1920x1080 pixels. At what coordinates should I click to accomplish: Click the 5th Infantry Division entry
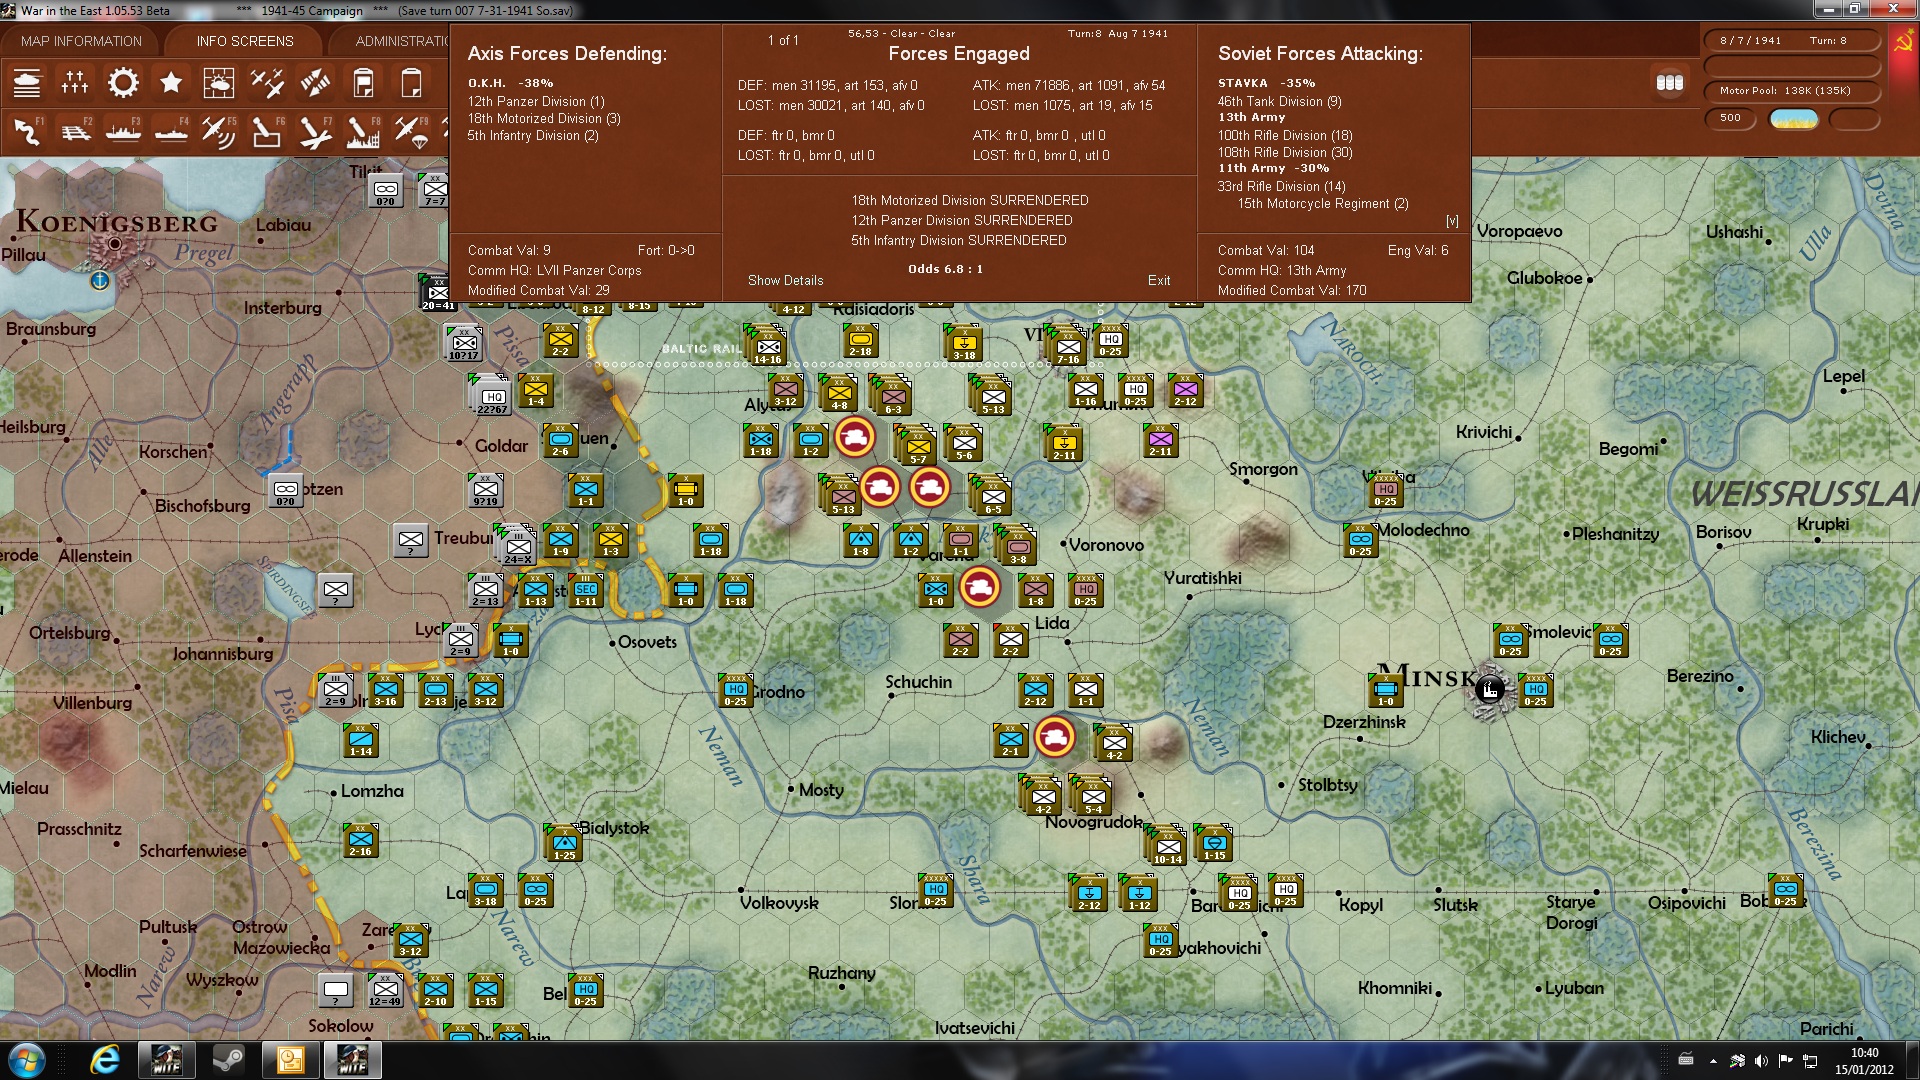coord(533,136)
